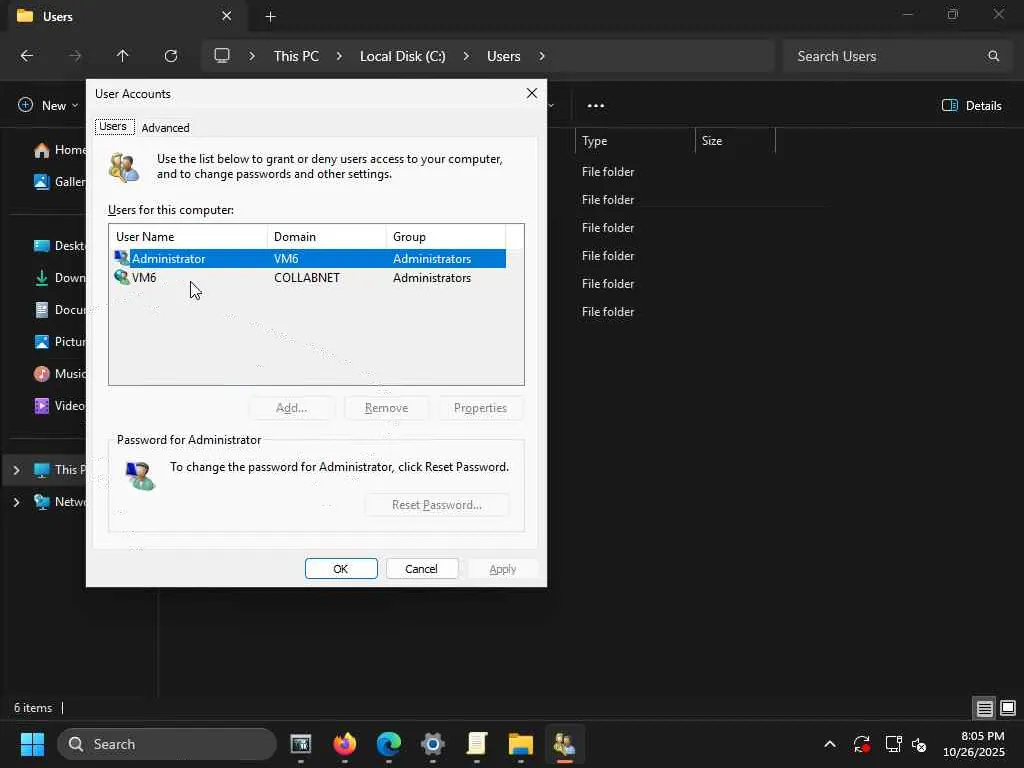
Task: Click the sync status tray icon
Action: 862,744
